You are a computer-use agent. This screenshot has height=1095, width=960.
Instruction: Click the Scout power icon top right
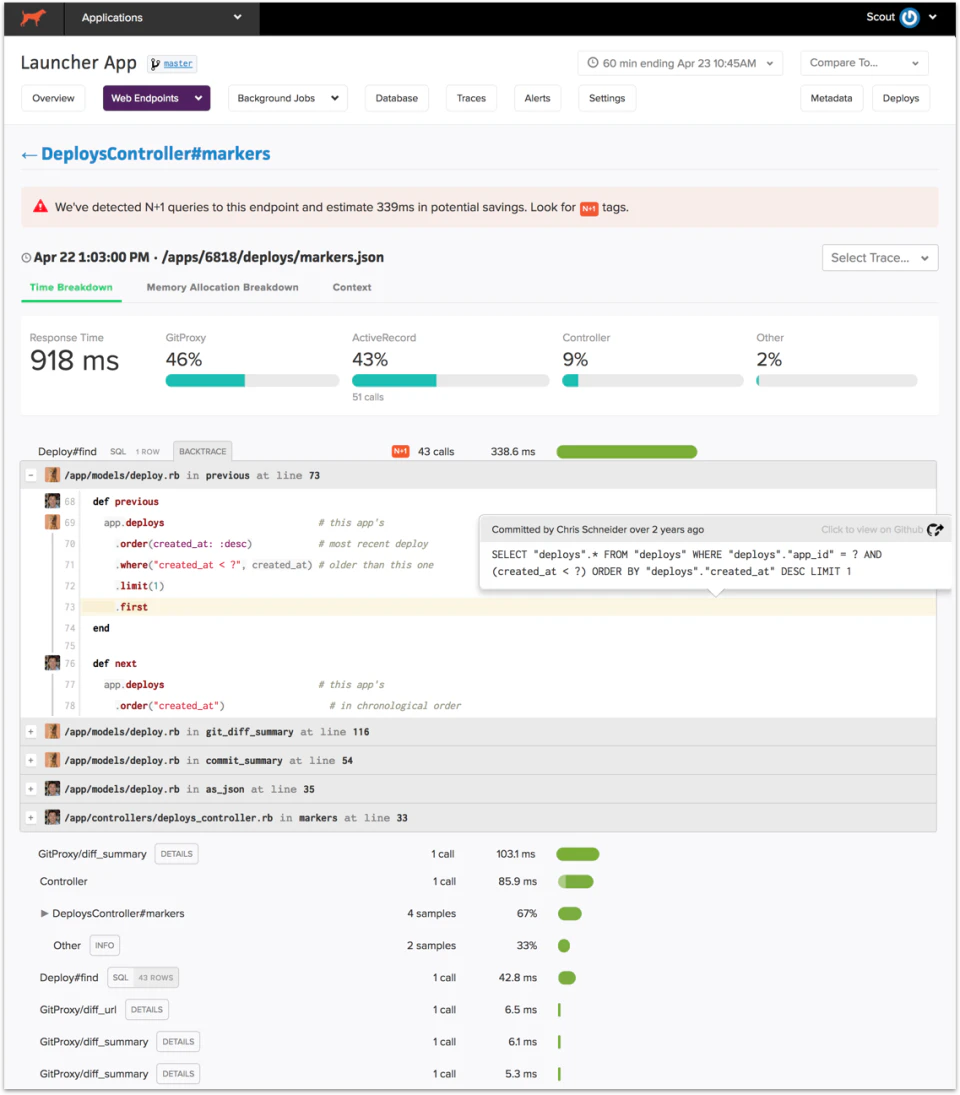point(911,17)
